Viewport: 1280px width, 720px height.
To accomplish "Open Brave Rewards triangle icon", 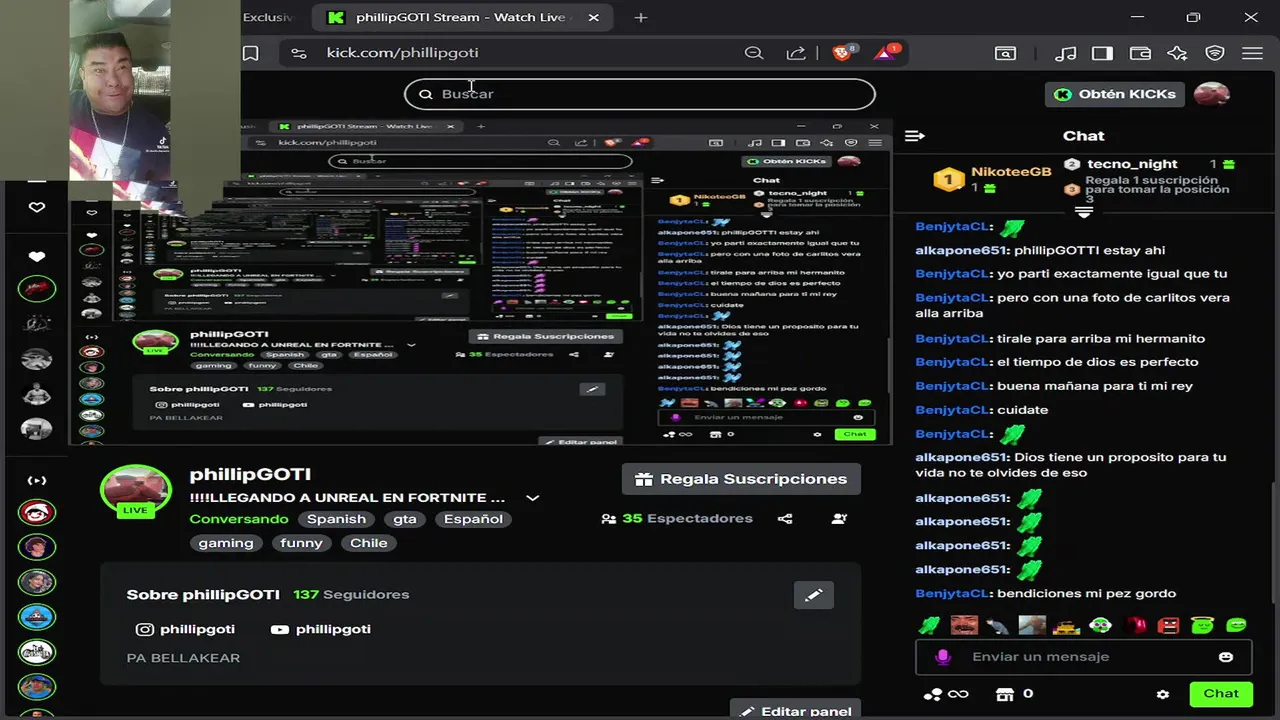I will tap(886, 53).
